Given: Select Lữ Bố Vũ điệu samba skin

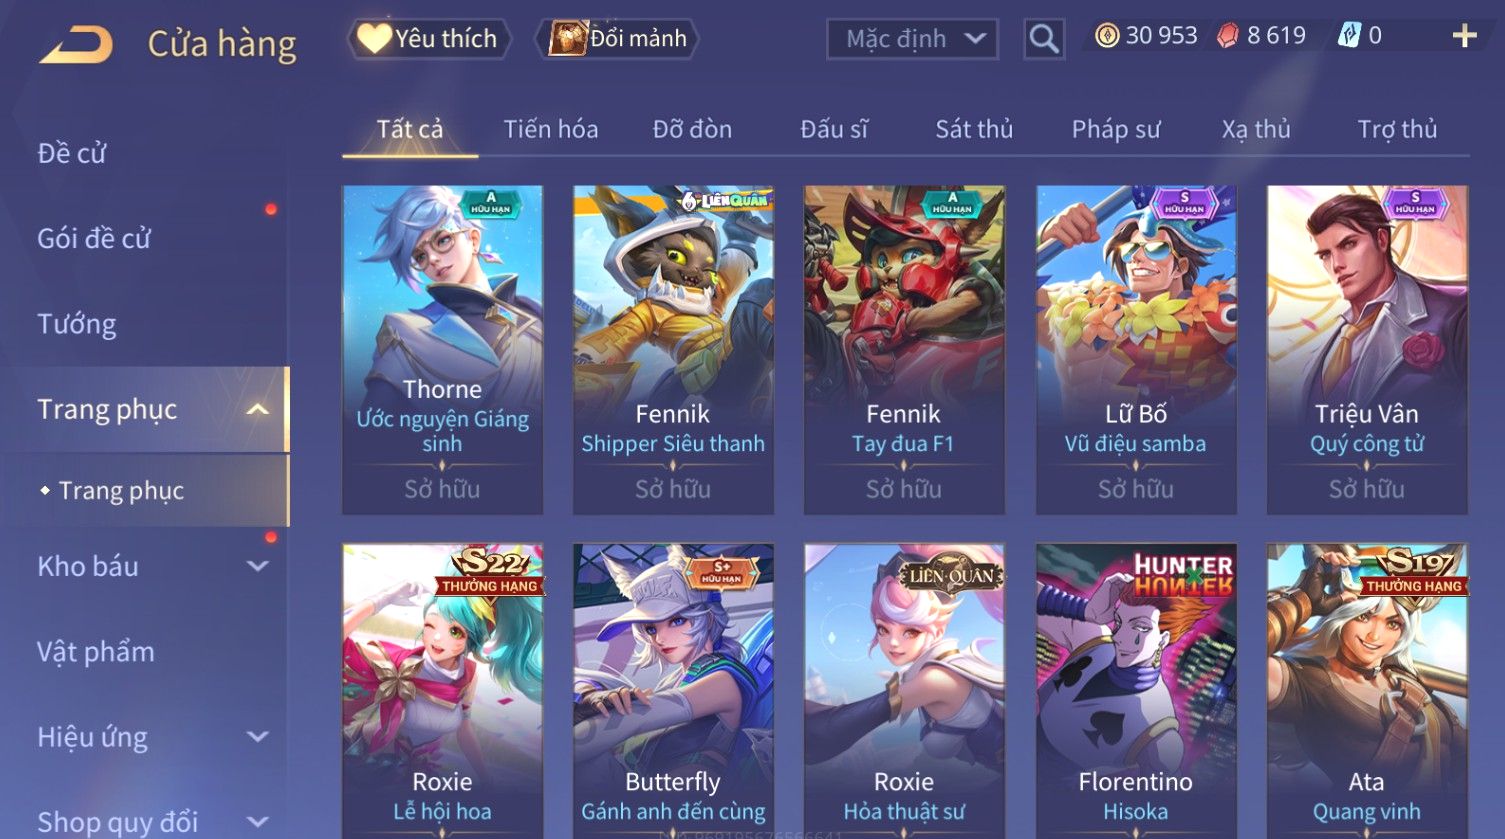Looking at the screenshot, I should [x=1136, y=350].
